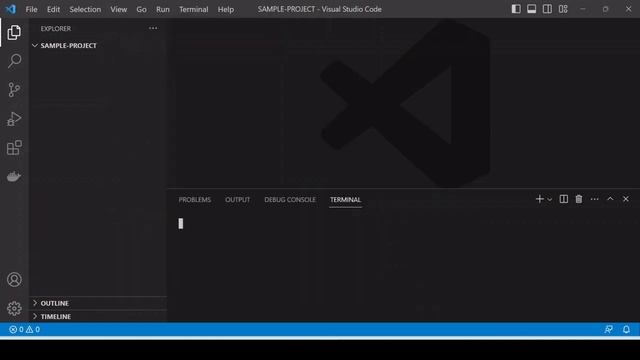
Task: Open Explorer views and more actions ellipsis
Action: pyautogui.click(x=153, y=28)
